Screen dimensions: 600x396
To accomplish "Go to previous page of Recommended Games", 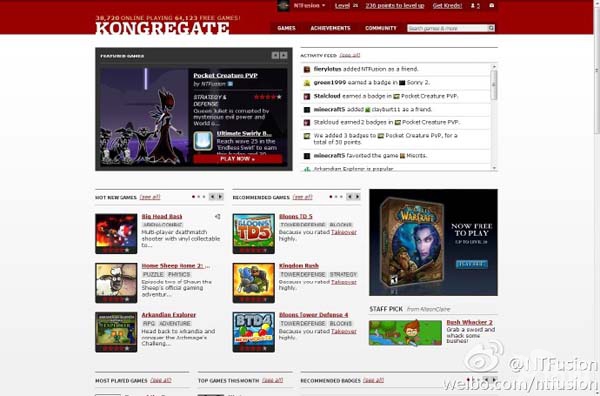I will click(349, 197).
